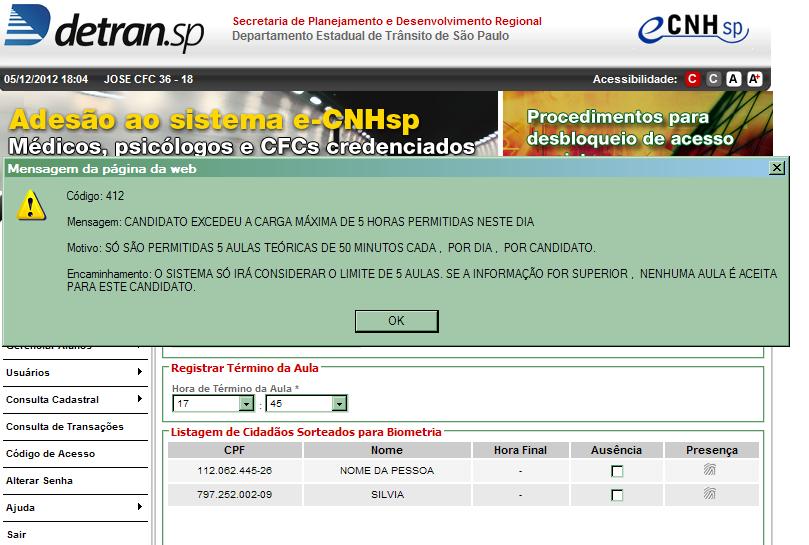
Task: Click the fingerprint presence icon for SILVIA
Action: coord(710,493)
